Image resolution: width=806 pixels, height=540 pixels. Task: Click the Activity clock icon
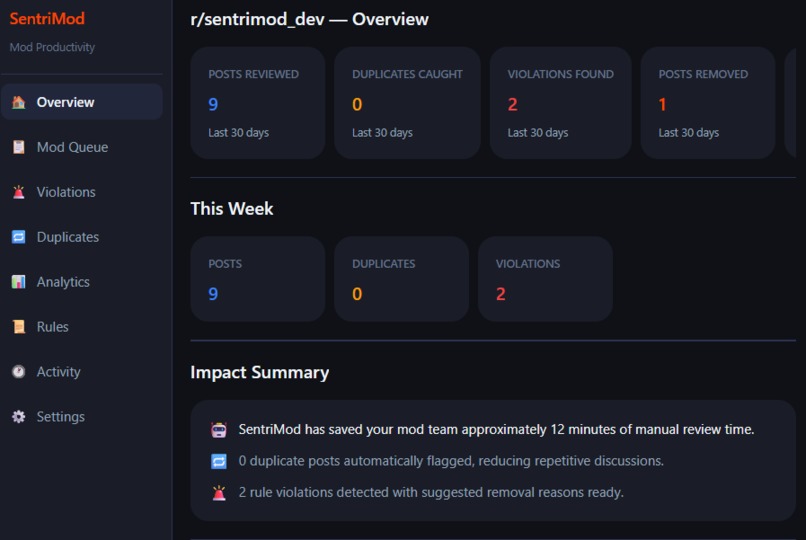tap(19, 371)
